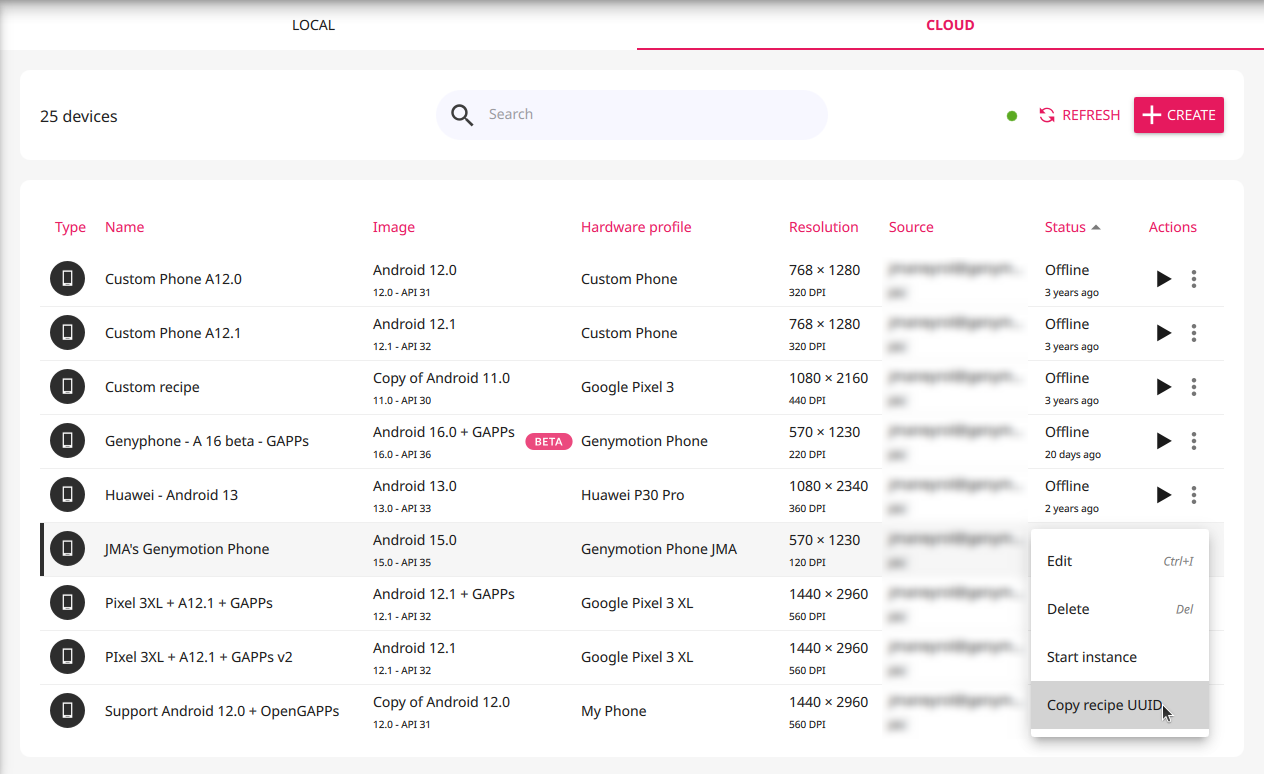1264x774 pixels.
Task: Select the "Genymotion Phone JMA" hardware profile text
Action: pyautogui.click(x=659, y=549)
